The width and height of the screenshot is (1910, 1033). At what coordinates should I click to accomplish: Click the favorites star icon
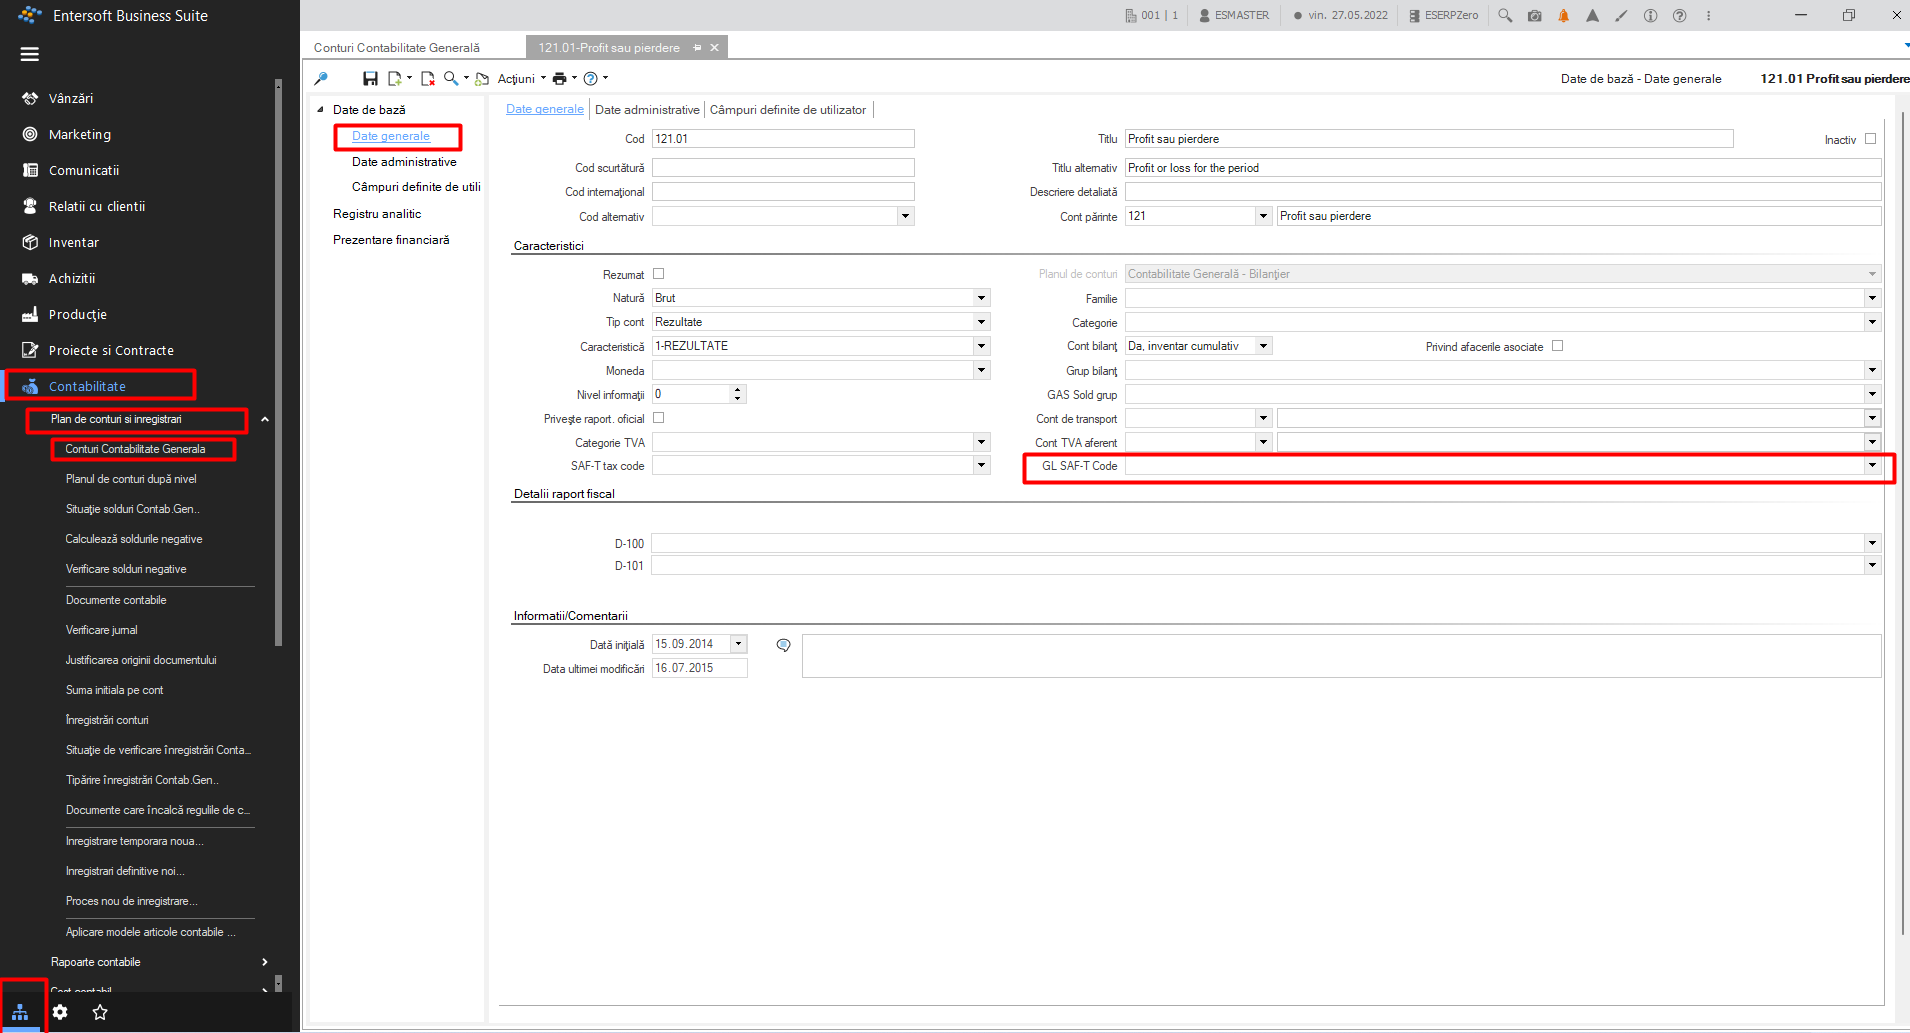pos(100,1012)
